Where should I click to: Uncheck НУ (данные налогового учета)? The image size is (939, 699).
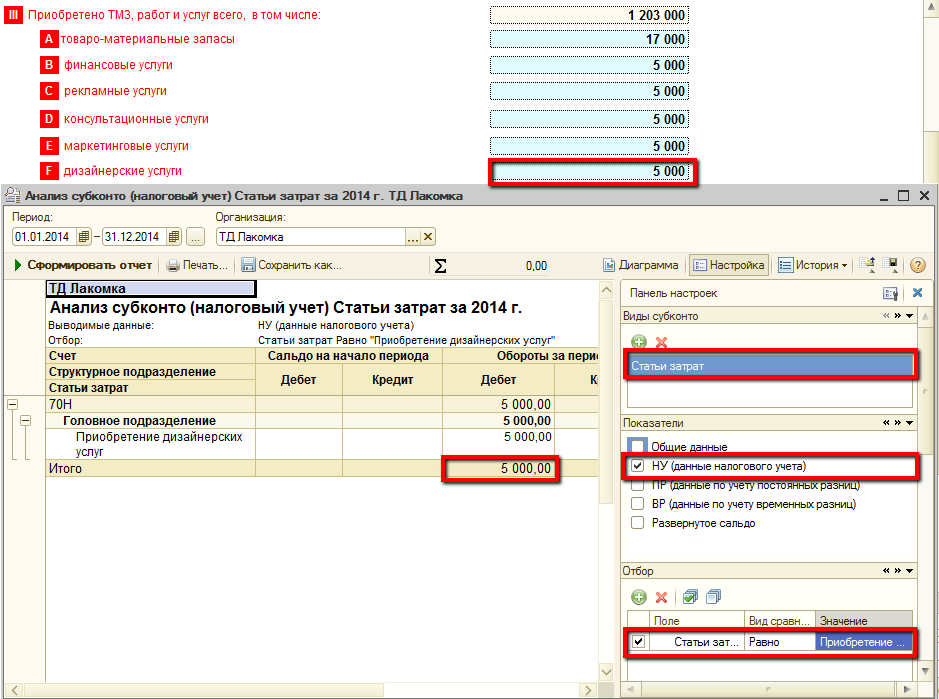coord(637,466)
